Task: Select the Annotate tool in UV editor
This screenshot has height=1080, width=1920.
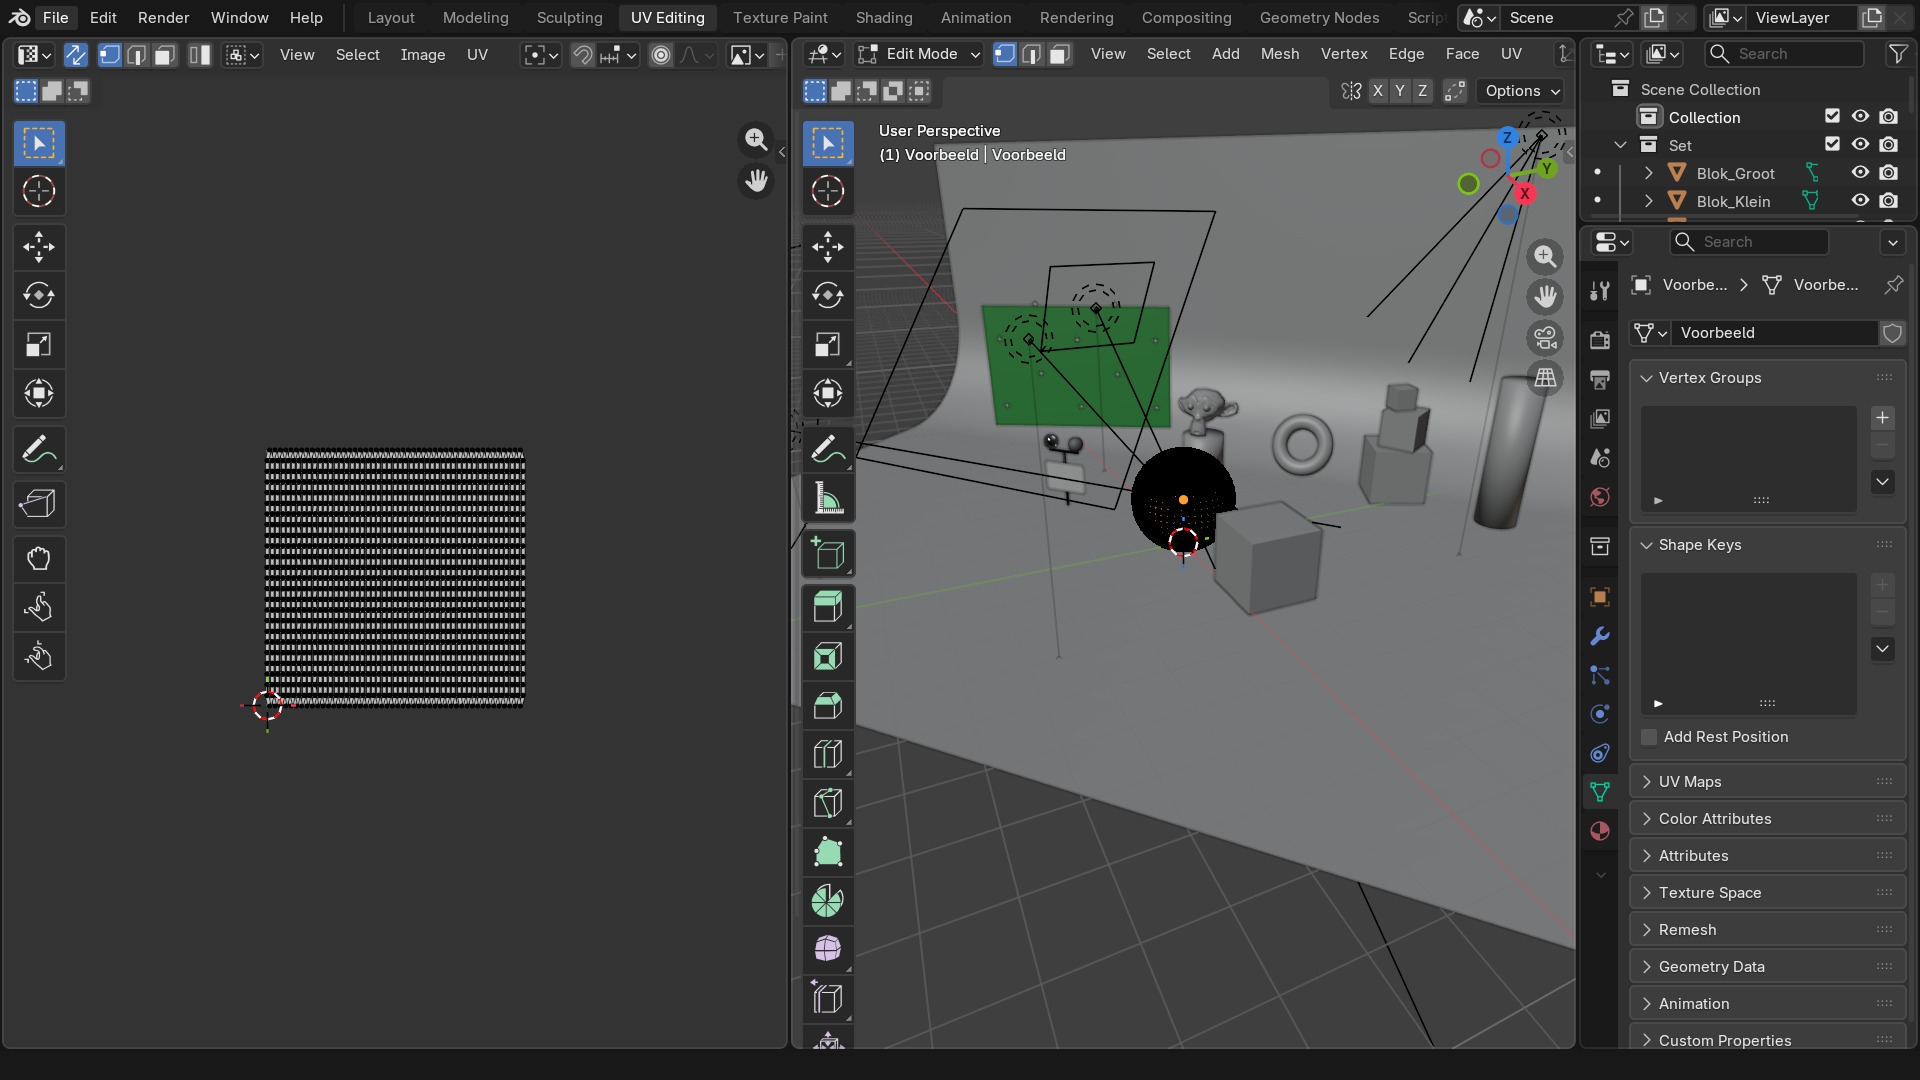Action: [39, 450]
